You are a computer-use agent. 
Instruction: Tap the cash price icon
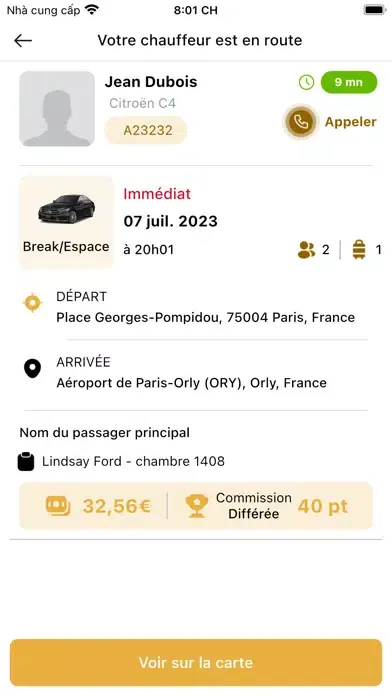coord(58,506)
